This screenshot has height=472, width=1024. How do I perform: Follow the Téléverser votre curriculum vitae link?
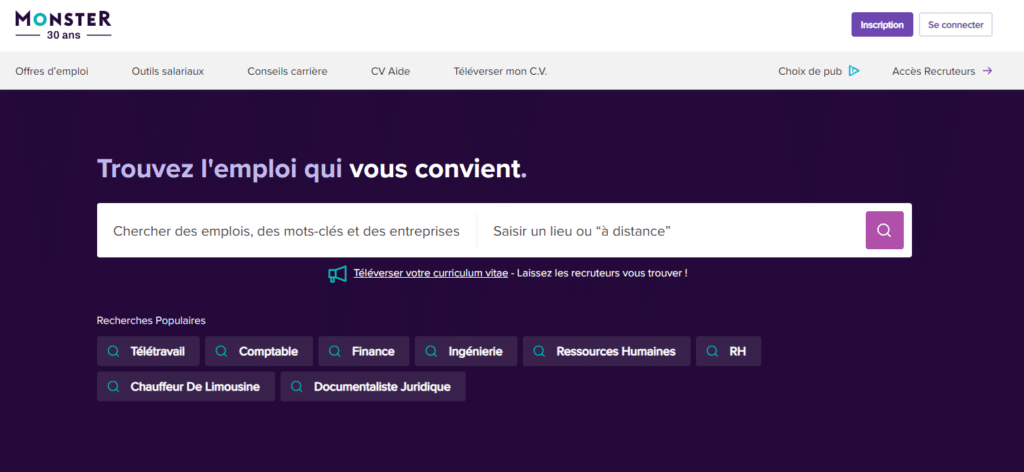(x=430, y=273)
